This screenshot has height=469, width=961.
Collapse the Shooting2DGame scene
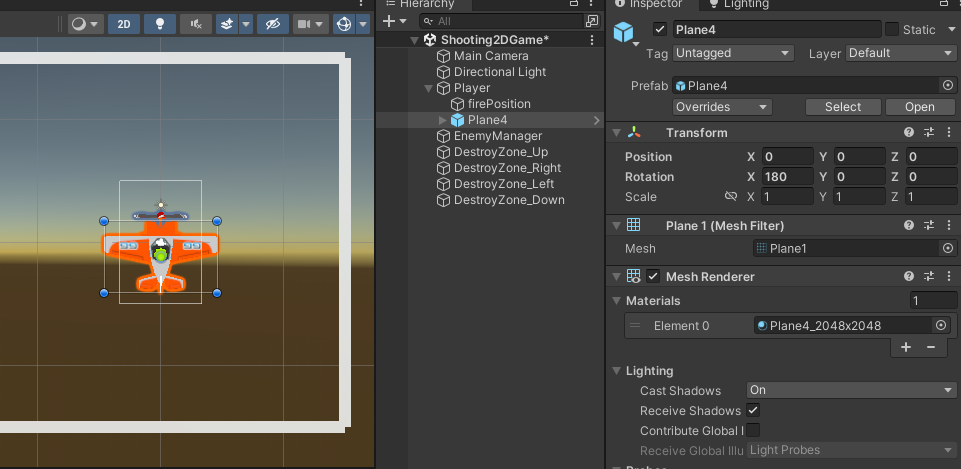[415, 40]
